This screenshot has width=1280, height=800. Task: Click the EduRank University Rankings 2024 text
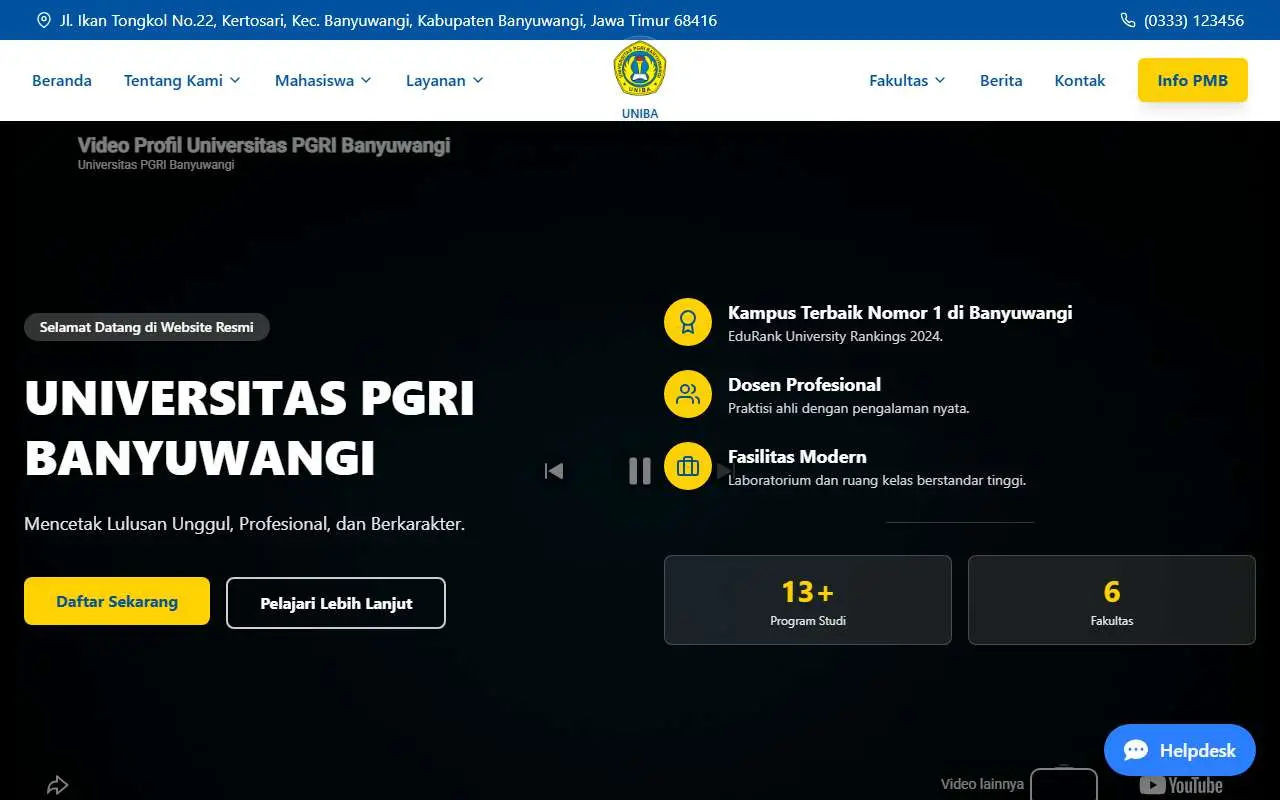tap(835, 336)
